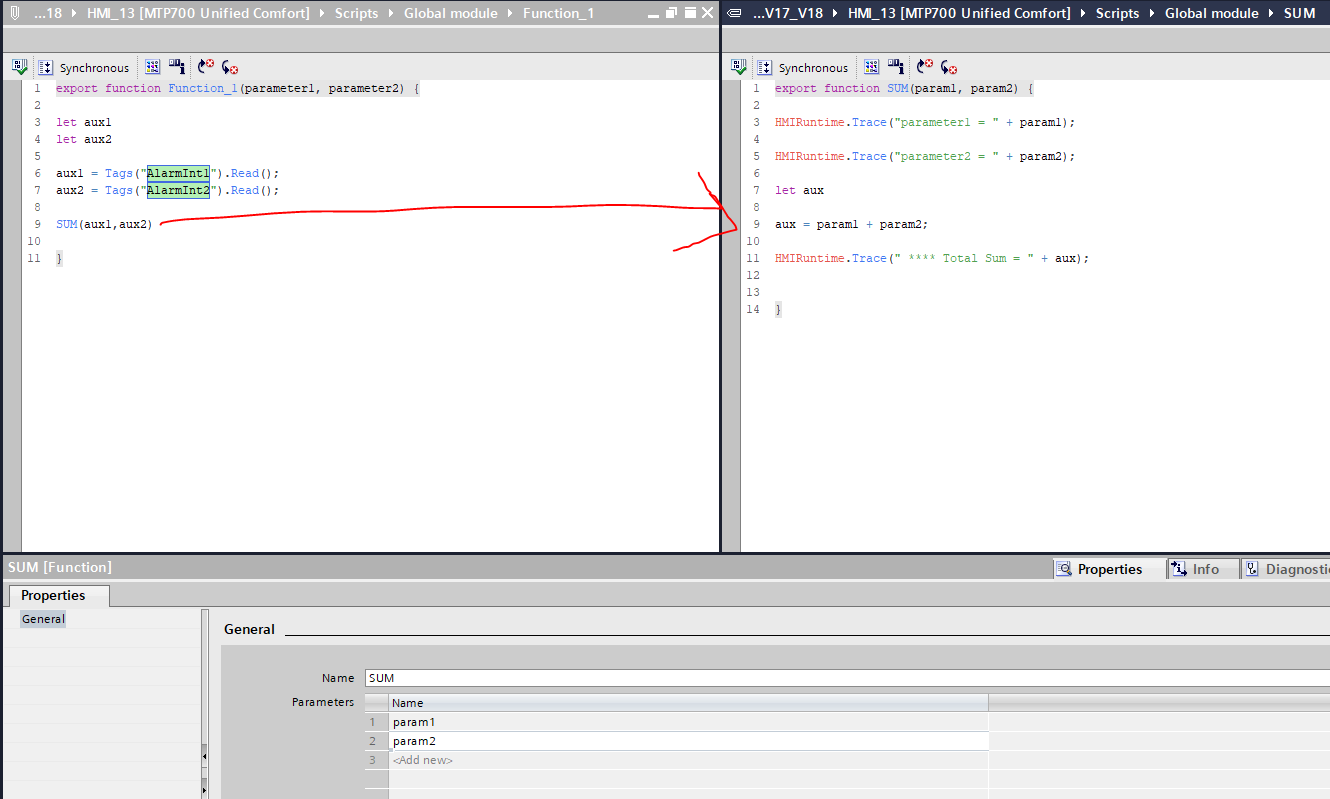The height and width of the screenshot is (799, 1330).
Task: Expand the Global module breadcrumb arrow in SUM title
Action: click(x=1270, y=14)
